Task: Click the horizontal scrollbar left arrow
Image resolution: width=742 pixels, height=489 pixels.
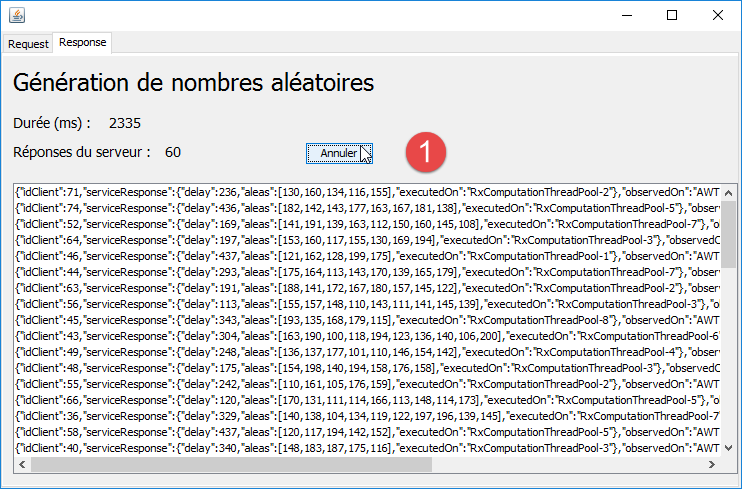Action: [x=20, y=464]
